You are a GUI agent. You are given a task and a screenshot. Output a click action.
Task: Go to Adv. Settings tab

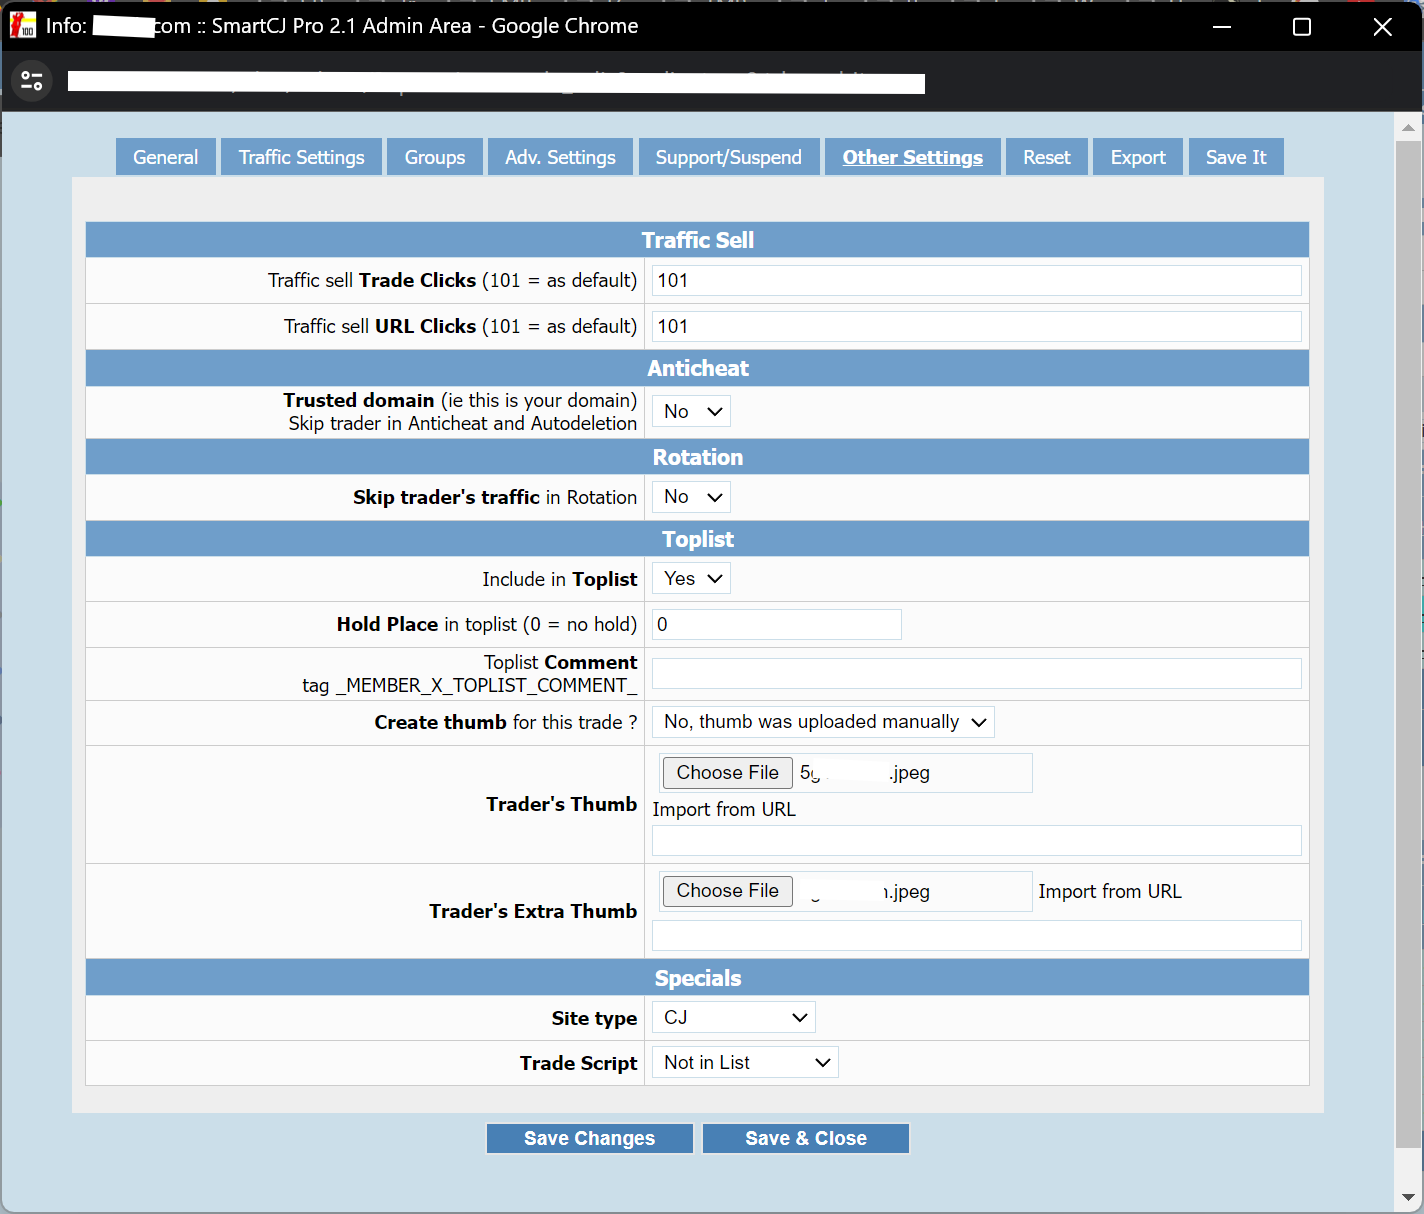(560, 157)
